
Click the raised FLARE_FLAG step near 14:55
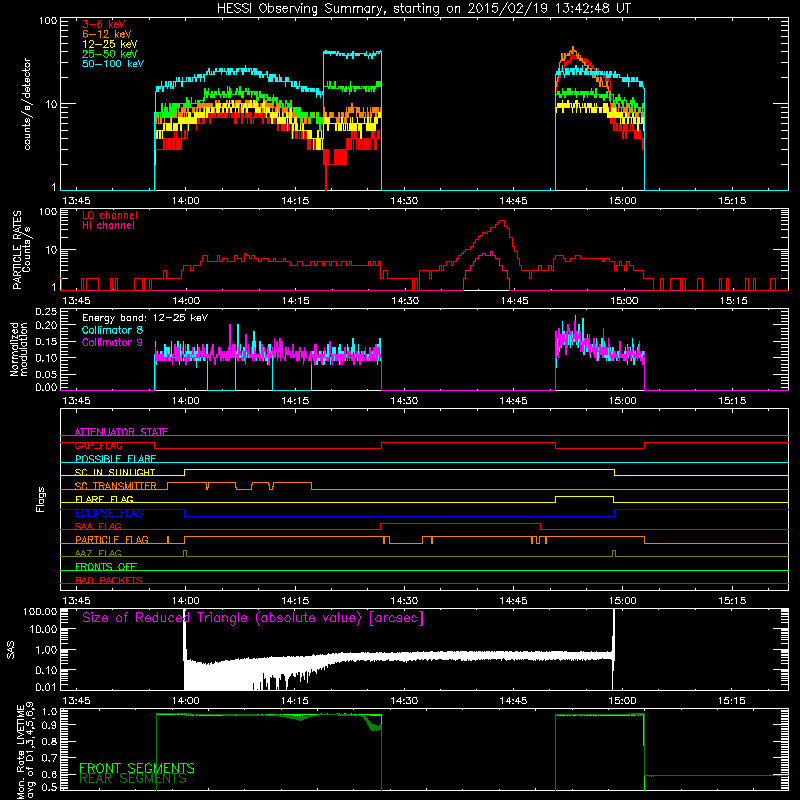(x=584, y=497)
